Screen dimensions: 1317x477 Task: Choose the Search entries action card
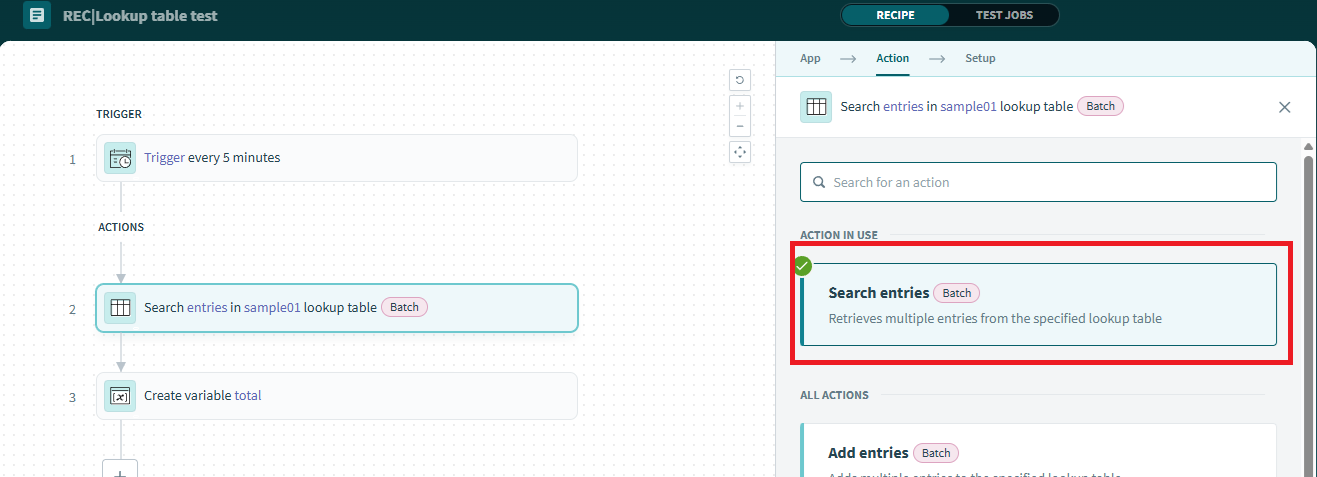pyautogui.click(x=1038, y=305)
